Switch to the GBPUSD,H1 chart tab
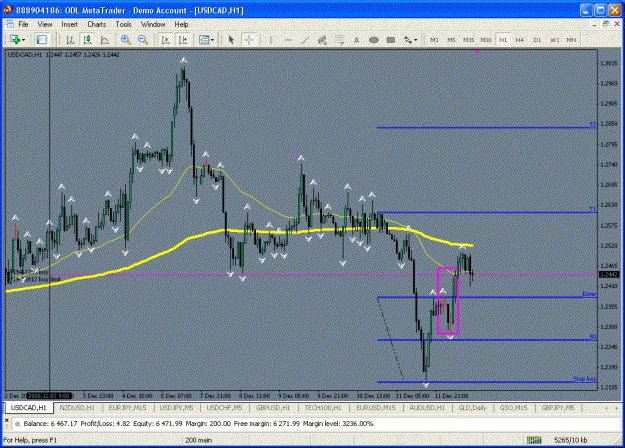The height and width of the screenshot is (448, 625). pos(273,408)
